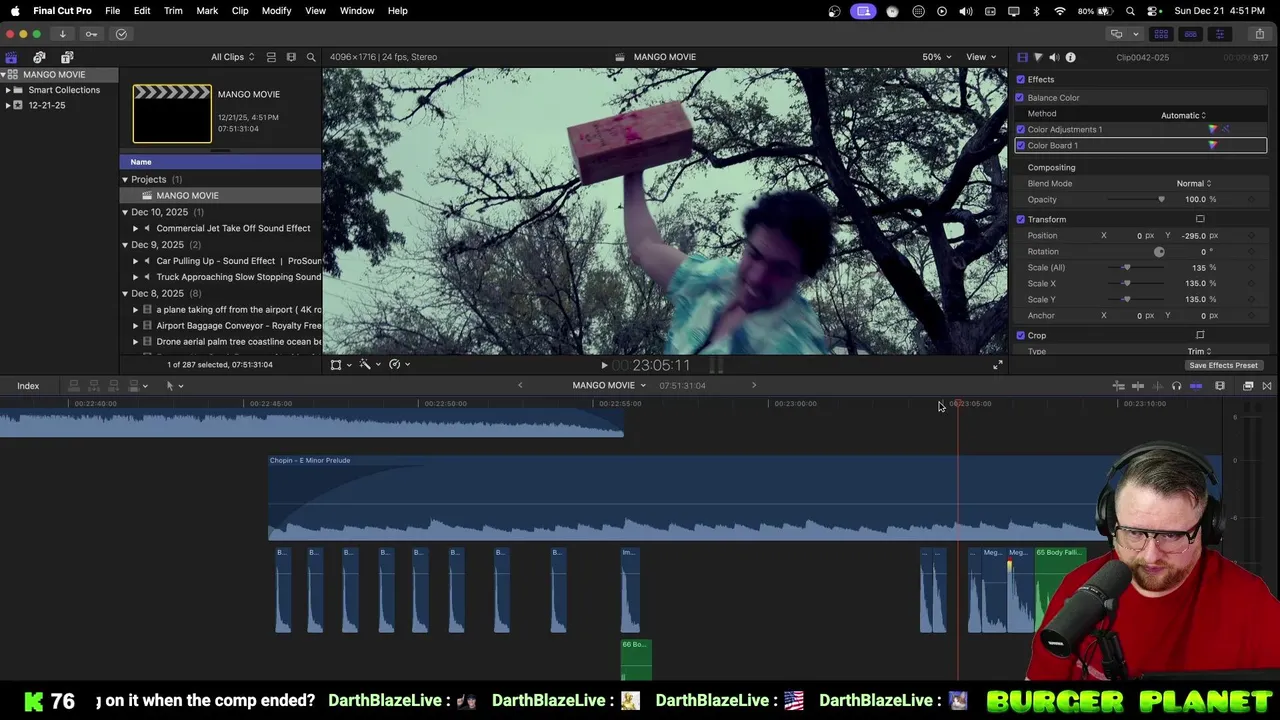1280x720 pixels.
Task: Open the viewer View options dropdown
Action: click(x=981, y=57)
